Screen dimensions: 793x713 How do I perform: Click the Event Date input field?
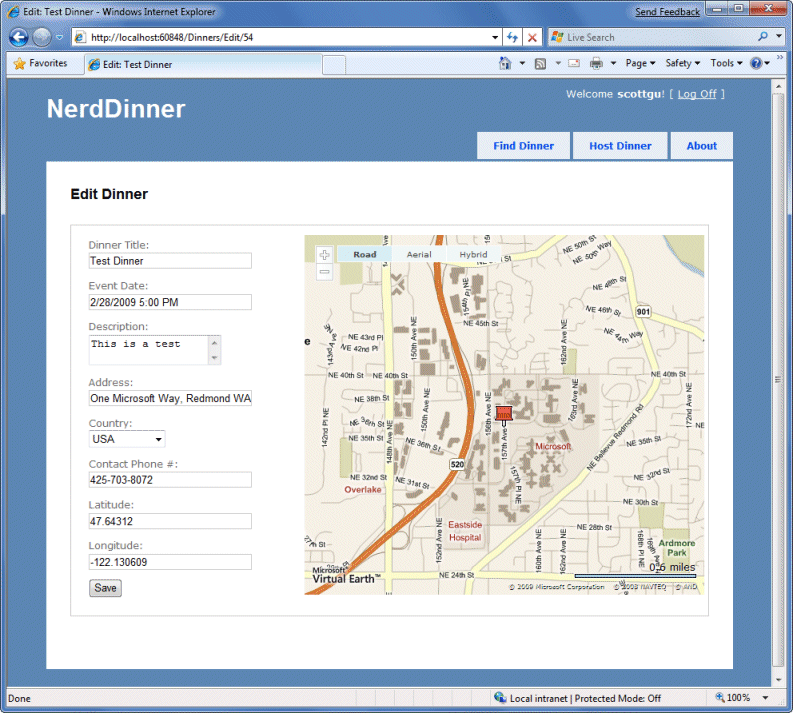pos(170,302)
